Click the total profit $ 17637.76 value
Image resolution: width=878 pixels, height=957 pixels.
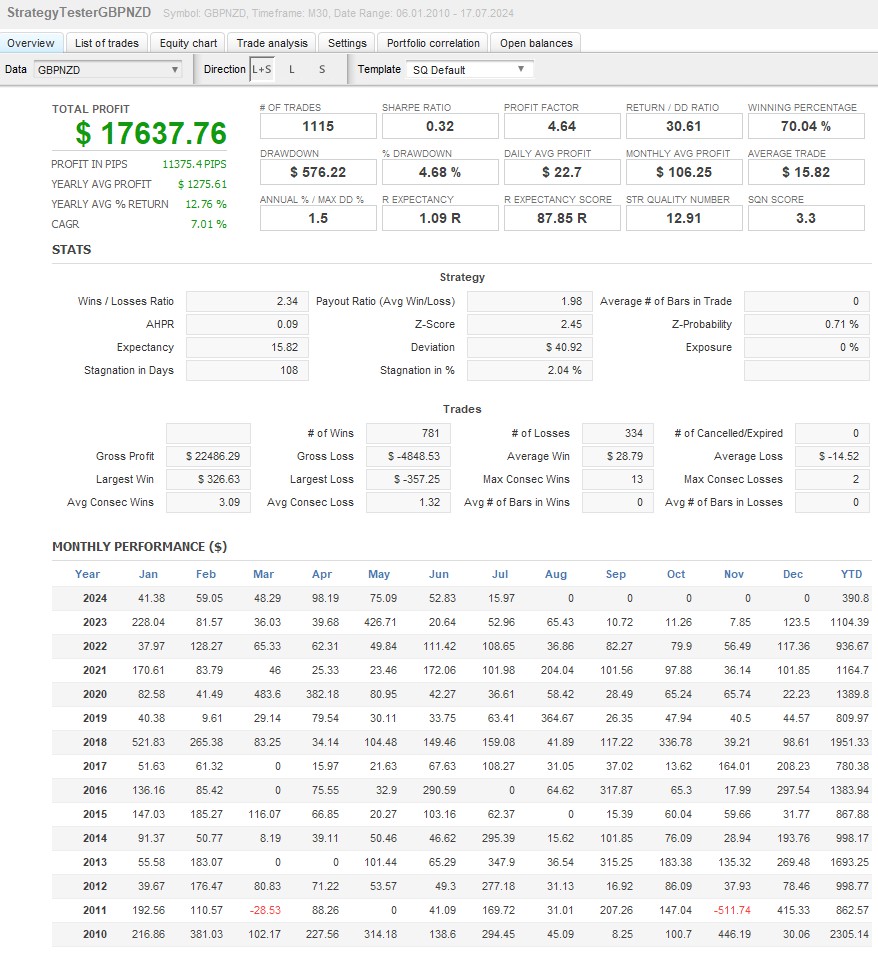pos(151,133)
